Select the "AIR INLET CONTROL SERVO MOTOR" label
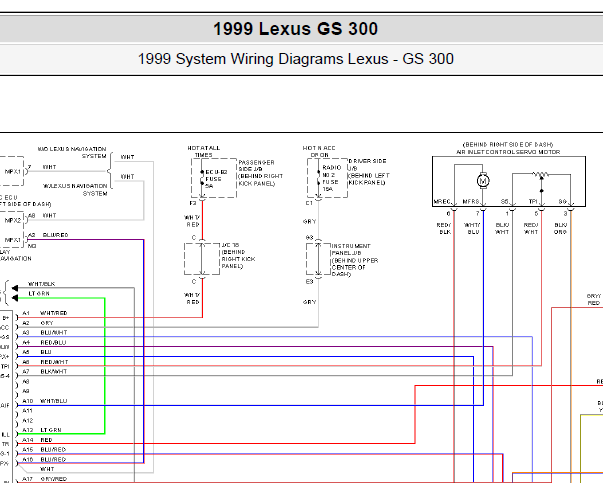This screenshot has width=603, height=483. pyautogui.click(x=508, y=152)
